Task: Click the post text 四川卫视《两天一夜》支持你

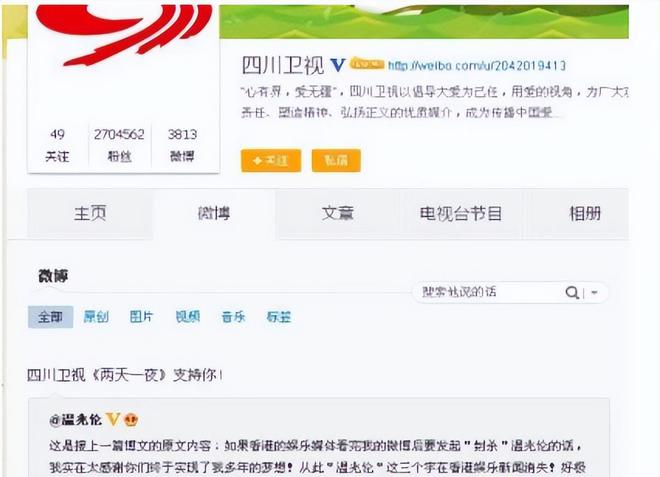Action: tap(125, 375)
